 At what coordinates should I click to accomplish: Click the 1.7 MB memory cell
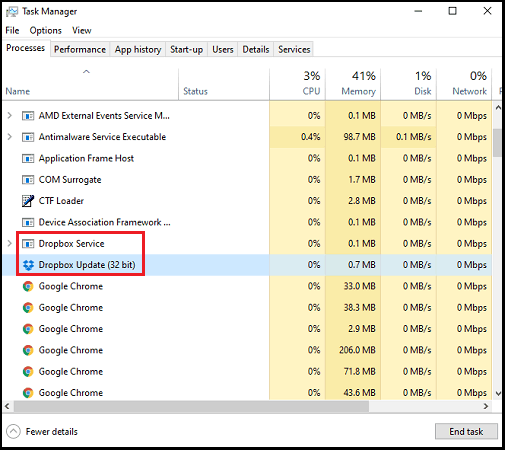point(353,180)
